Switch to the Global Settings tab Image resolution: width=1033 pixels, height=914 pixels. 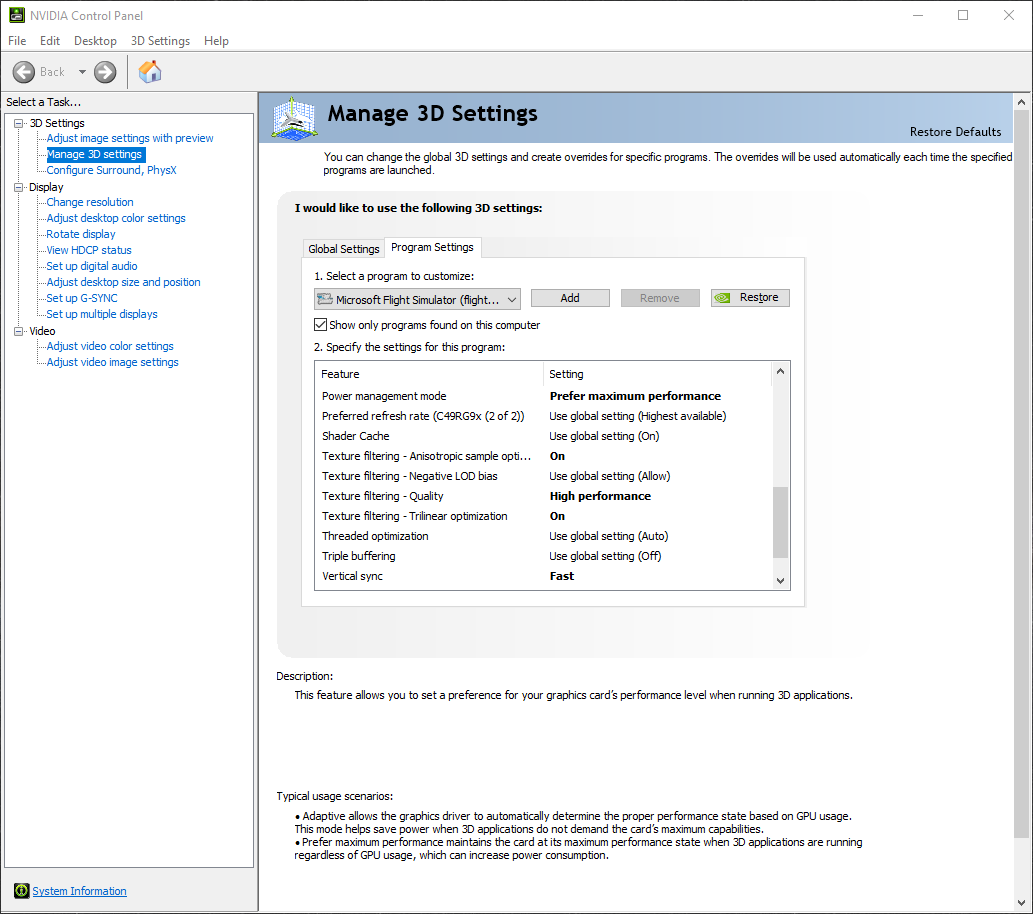coord(343,248)
